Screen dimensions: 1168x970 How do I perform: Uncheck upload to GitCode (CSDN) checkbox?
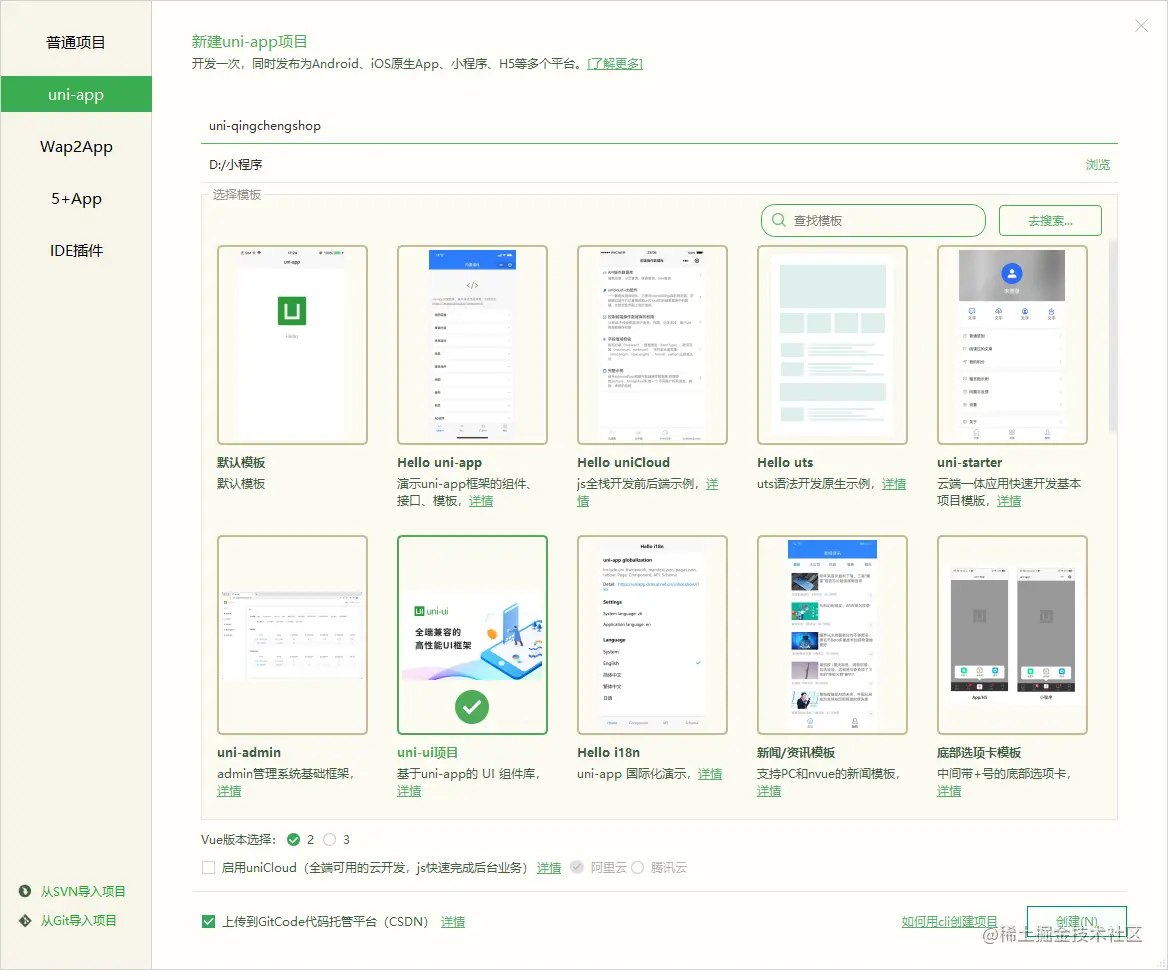coord(209,922)
